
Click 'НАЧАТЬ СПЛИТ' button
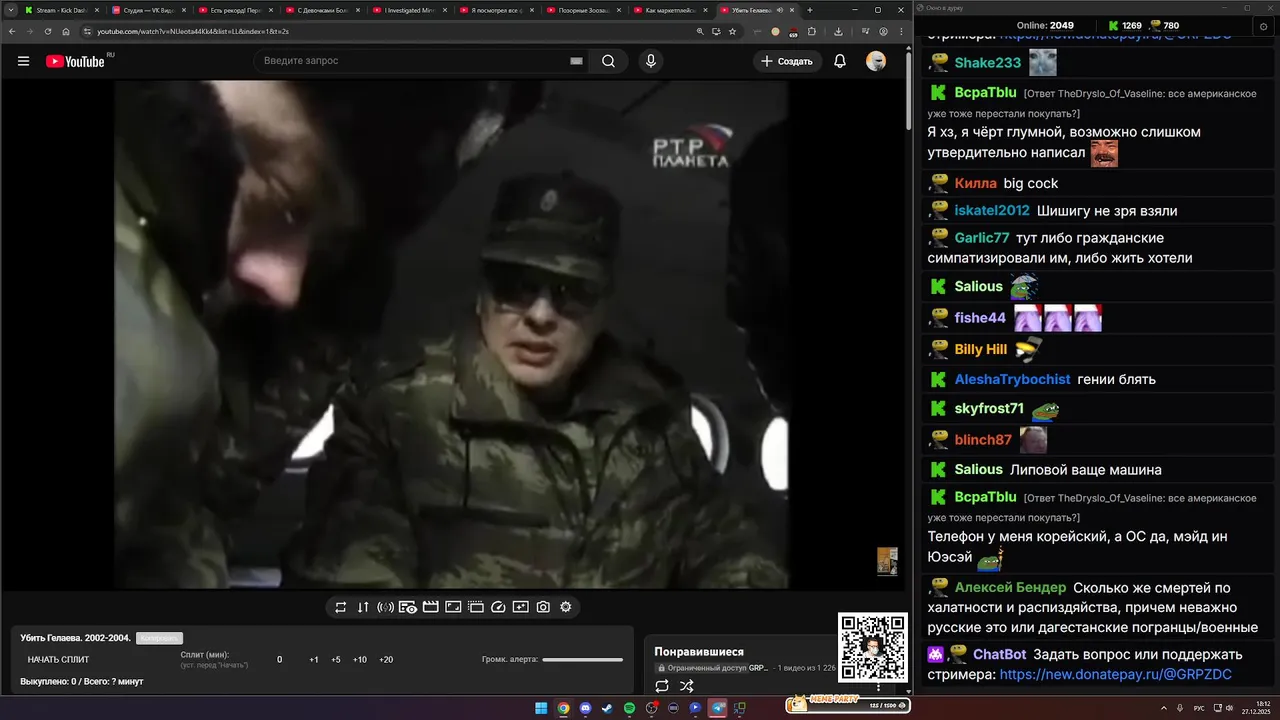(58, 660)
